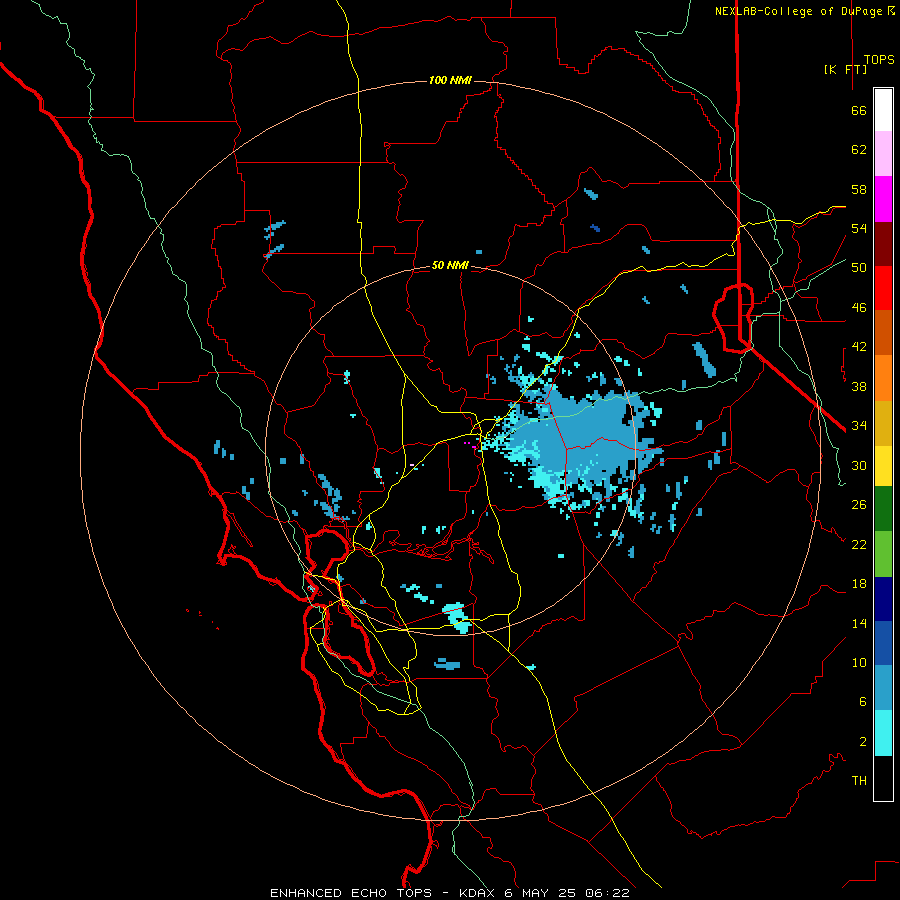900x900 pixels.
Task: Click the dark orange legend swatch
Action: [x=883, y=333]
